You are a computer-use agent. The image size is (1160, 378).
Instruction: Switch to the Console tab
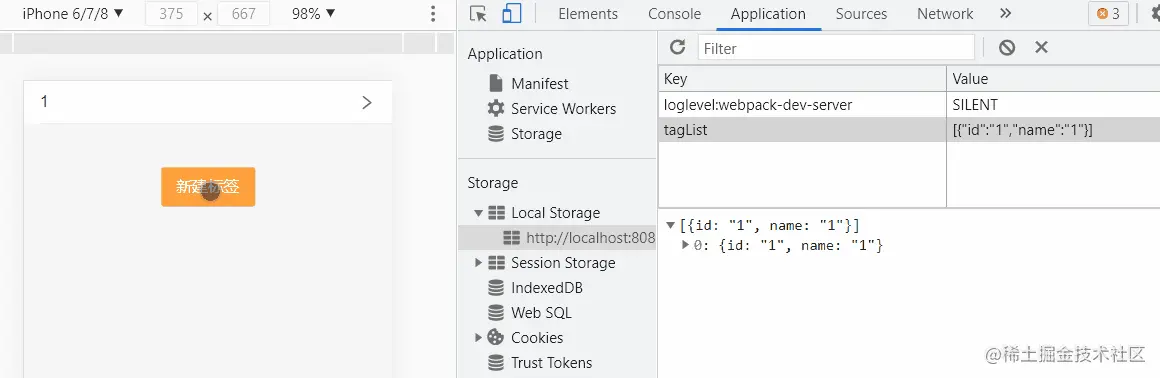[x=674, y=14]
